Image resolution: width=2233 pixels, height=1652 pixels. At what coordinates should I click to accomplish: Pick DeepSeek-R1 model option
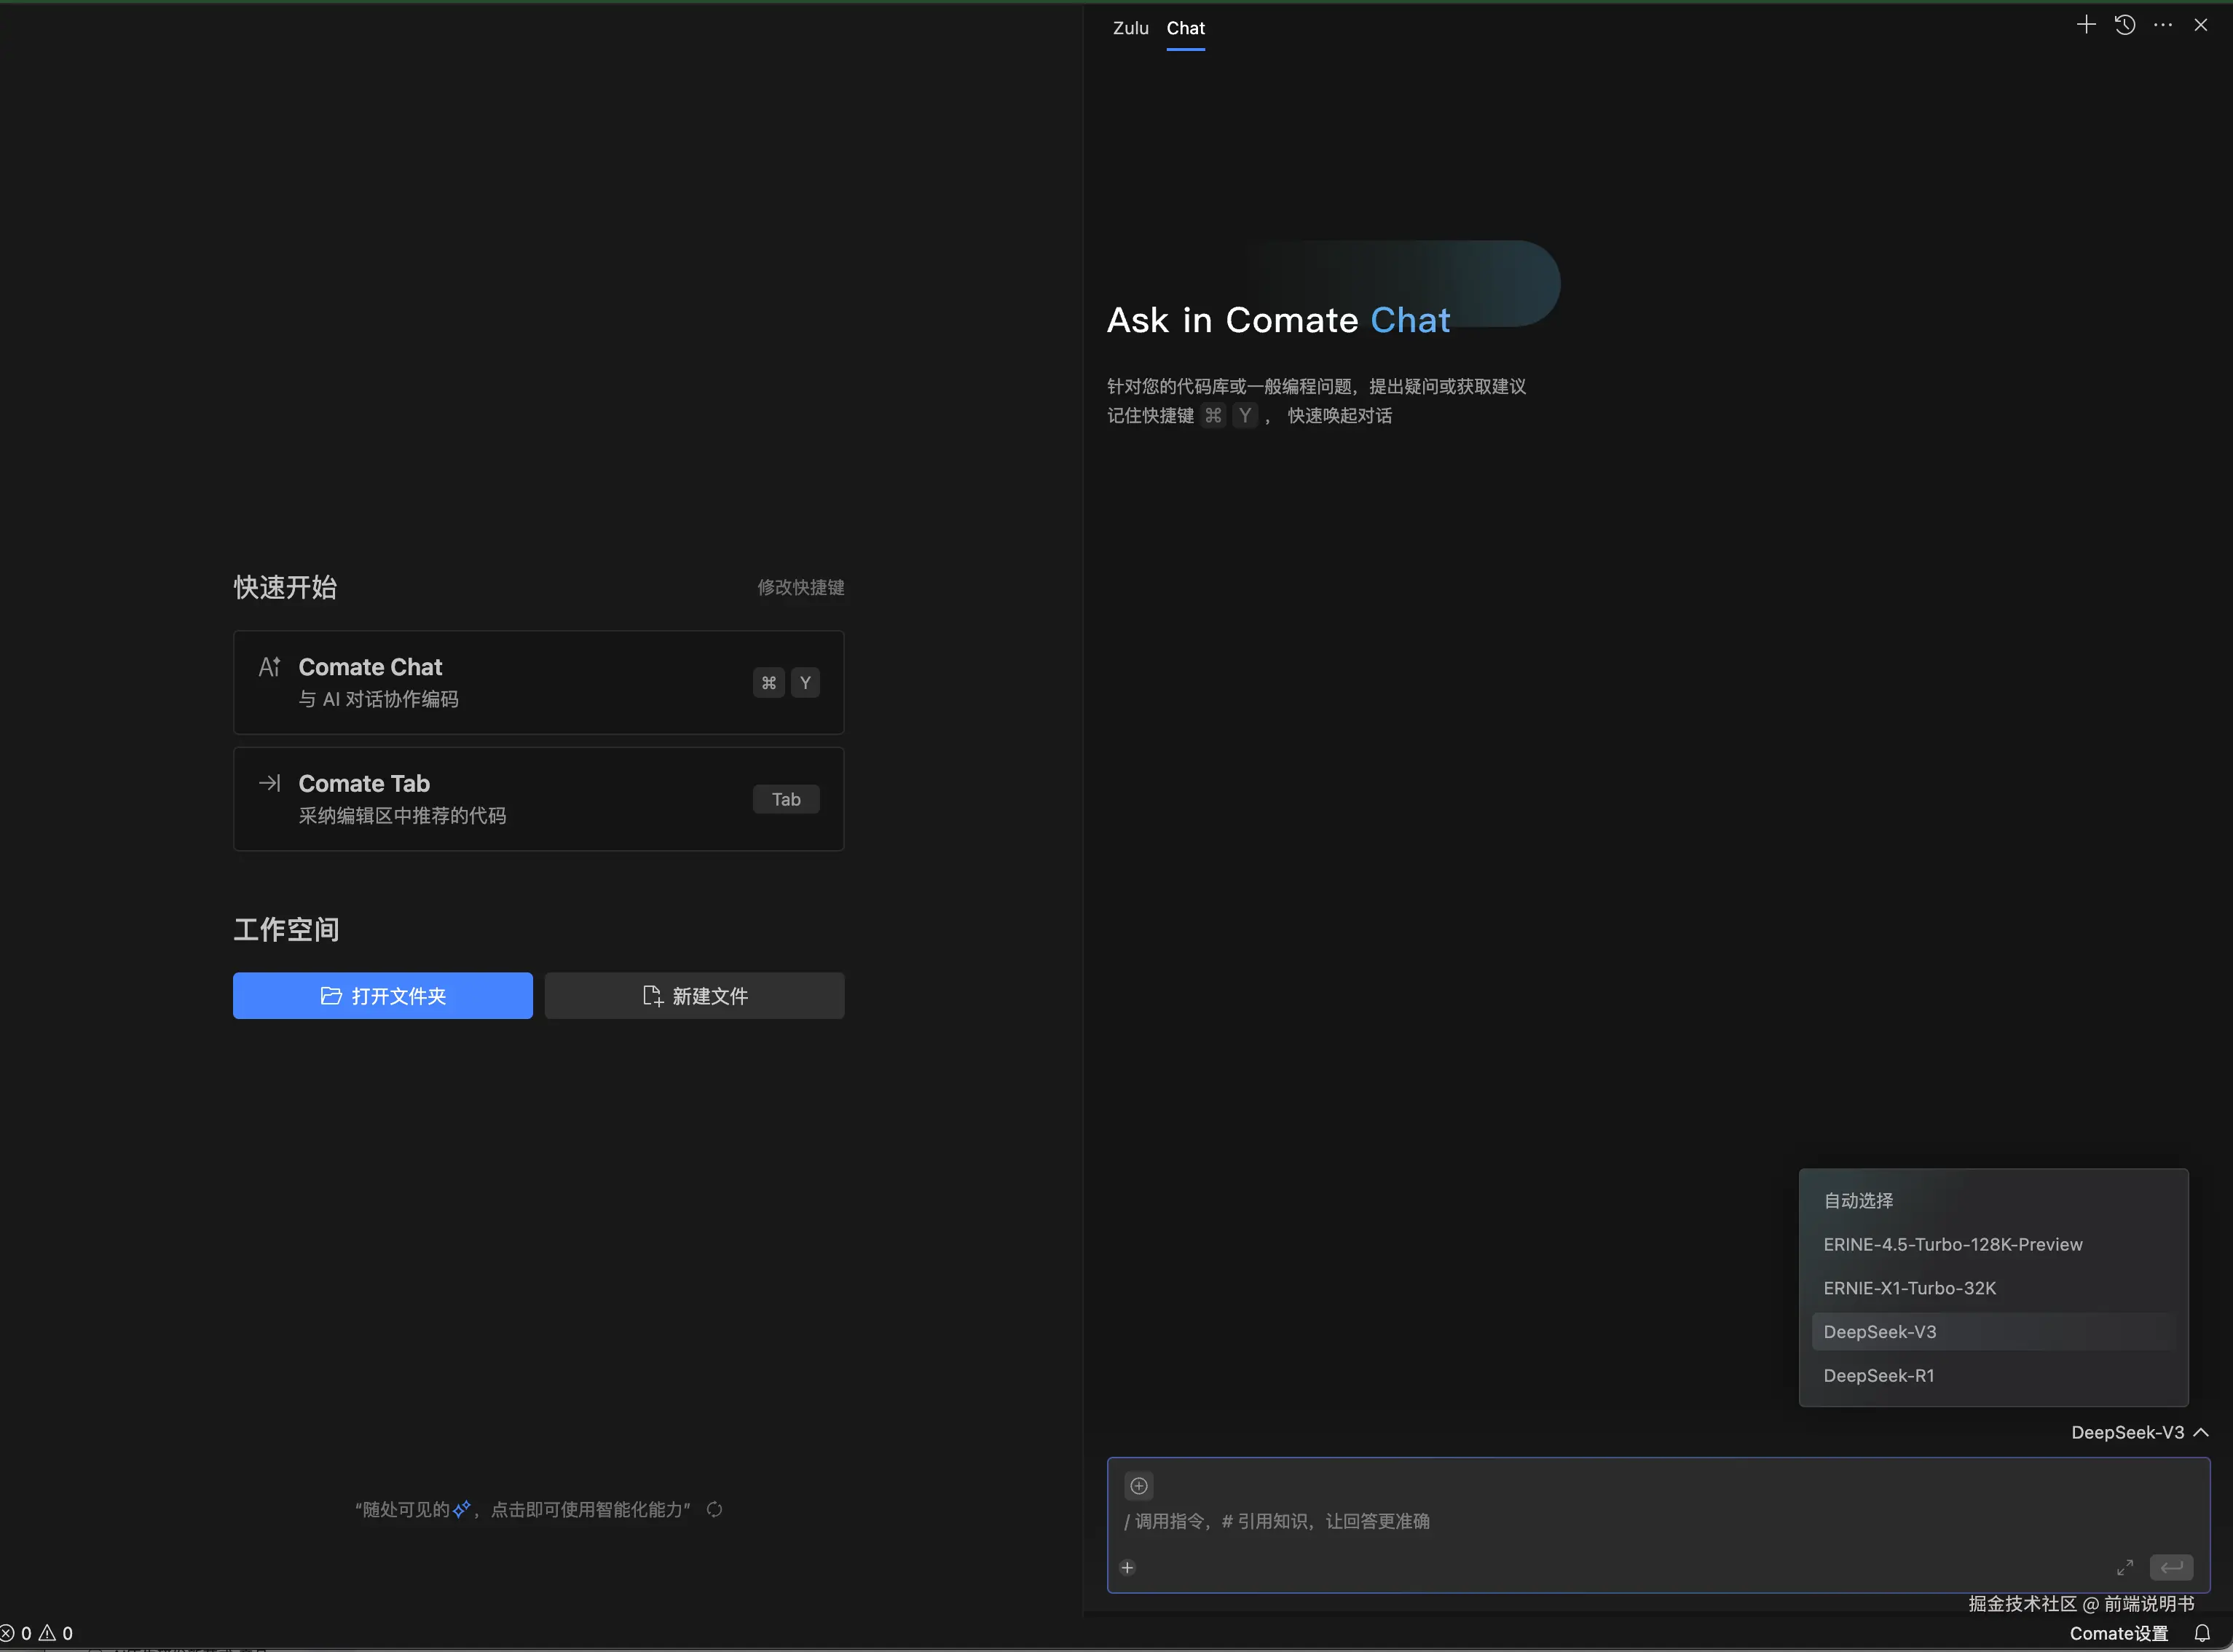(1878, 1376)
